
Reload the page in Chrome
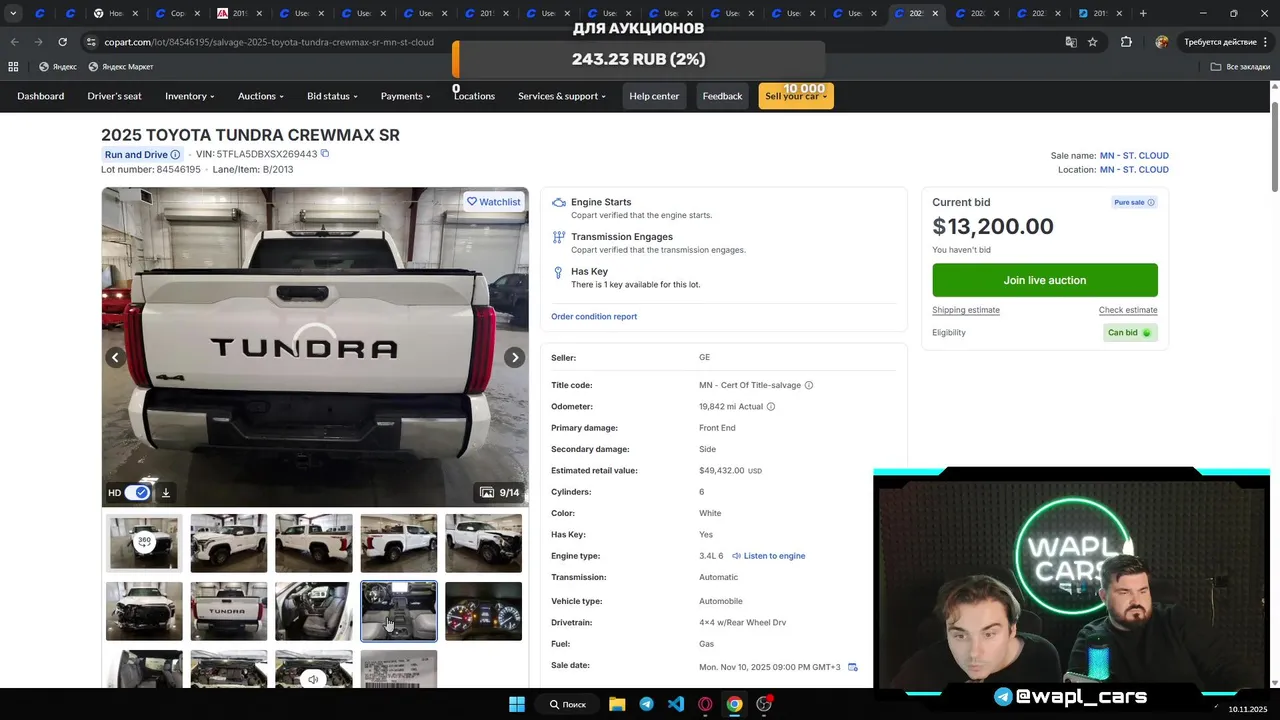pos(62,42)
